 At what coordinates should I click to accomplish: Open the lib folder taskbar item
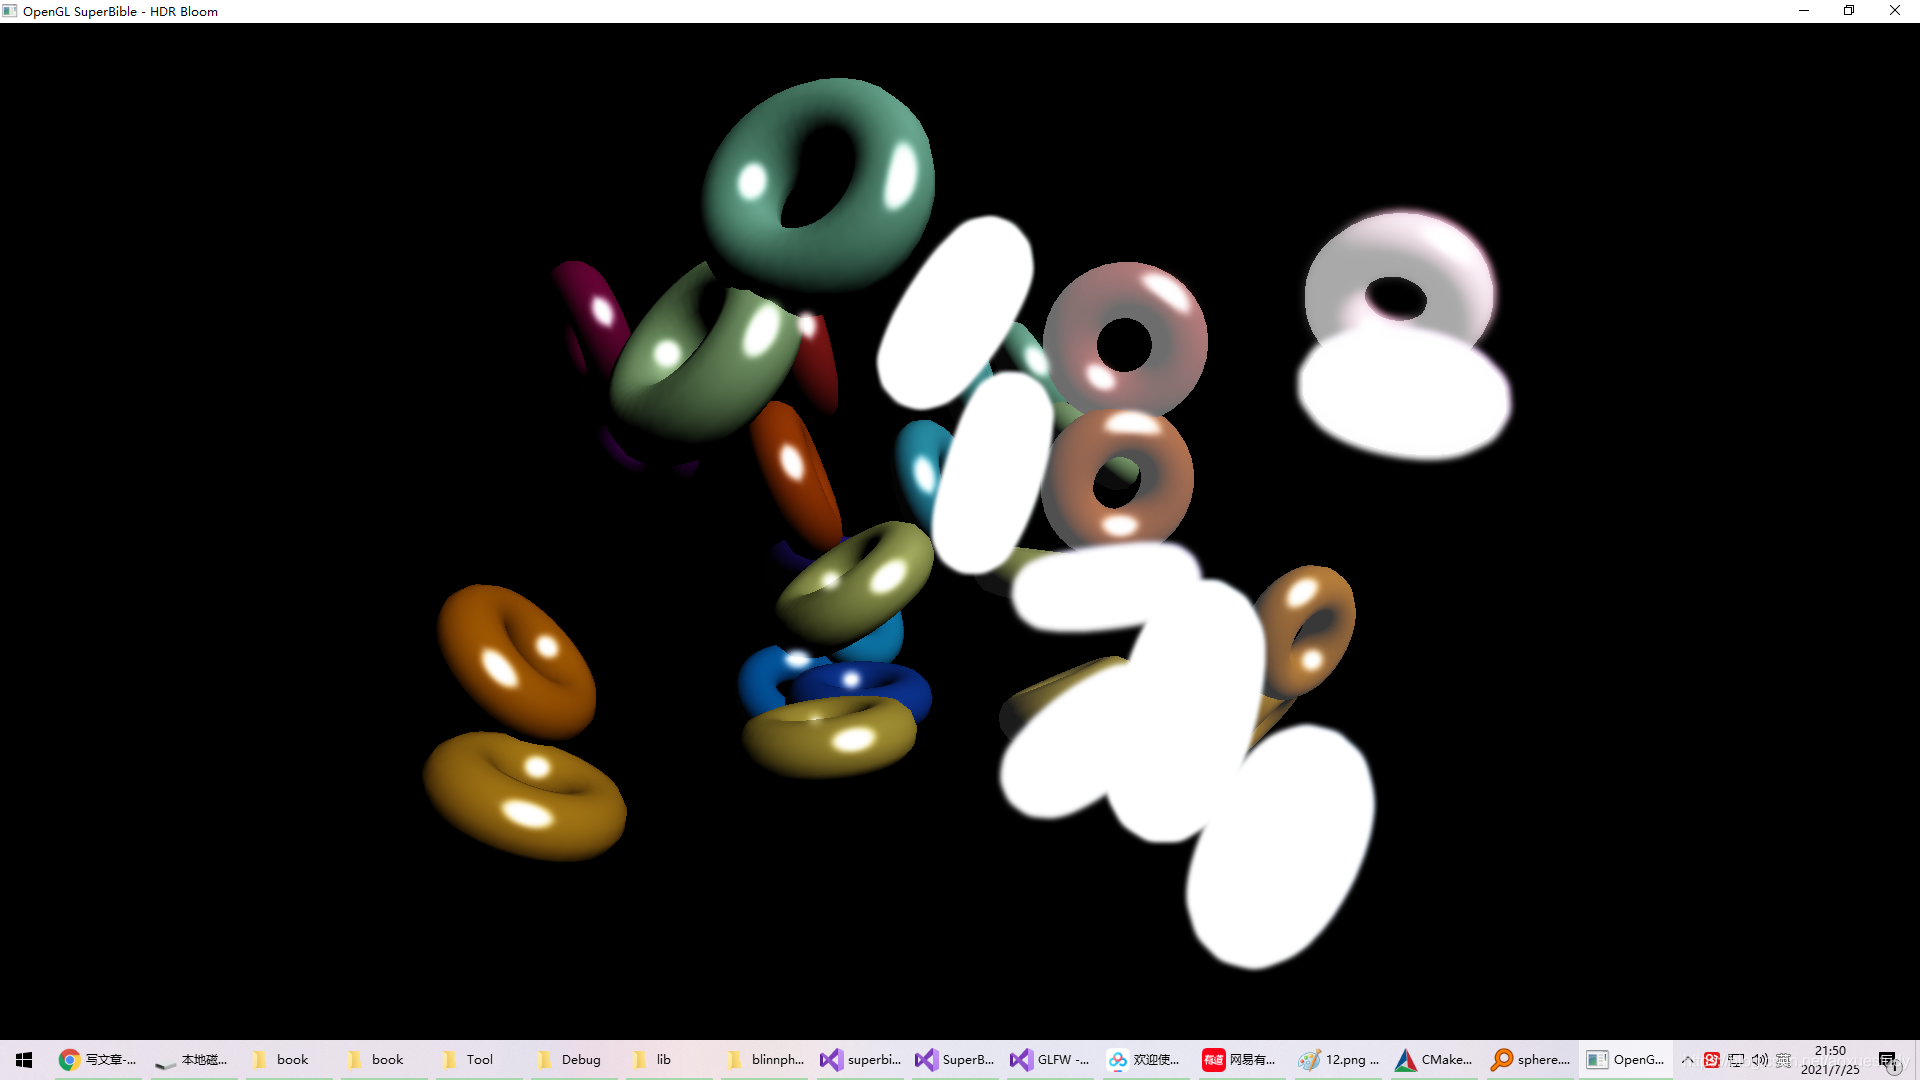coord(652,1059)
